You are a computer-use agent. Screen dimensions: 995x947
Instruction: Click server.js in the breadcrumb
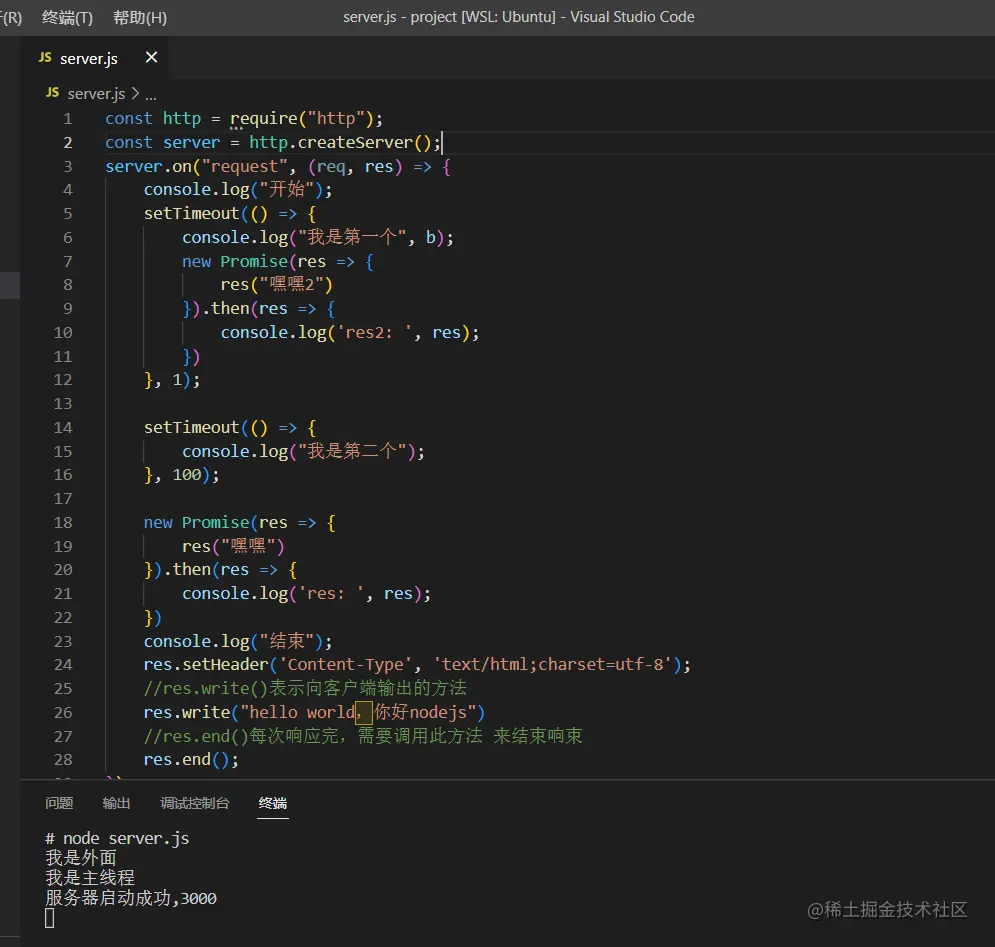(96, 94)
